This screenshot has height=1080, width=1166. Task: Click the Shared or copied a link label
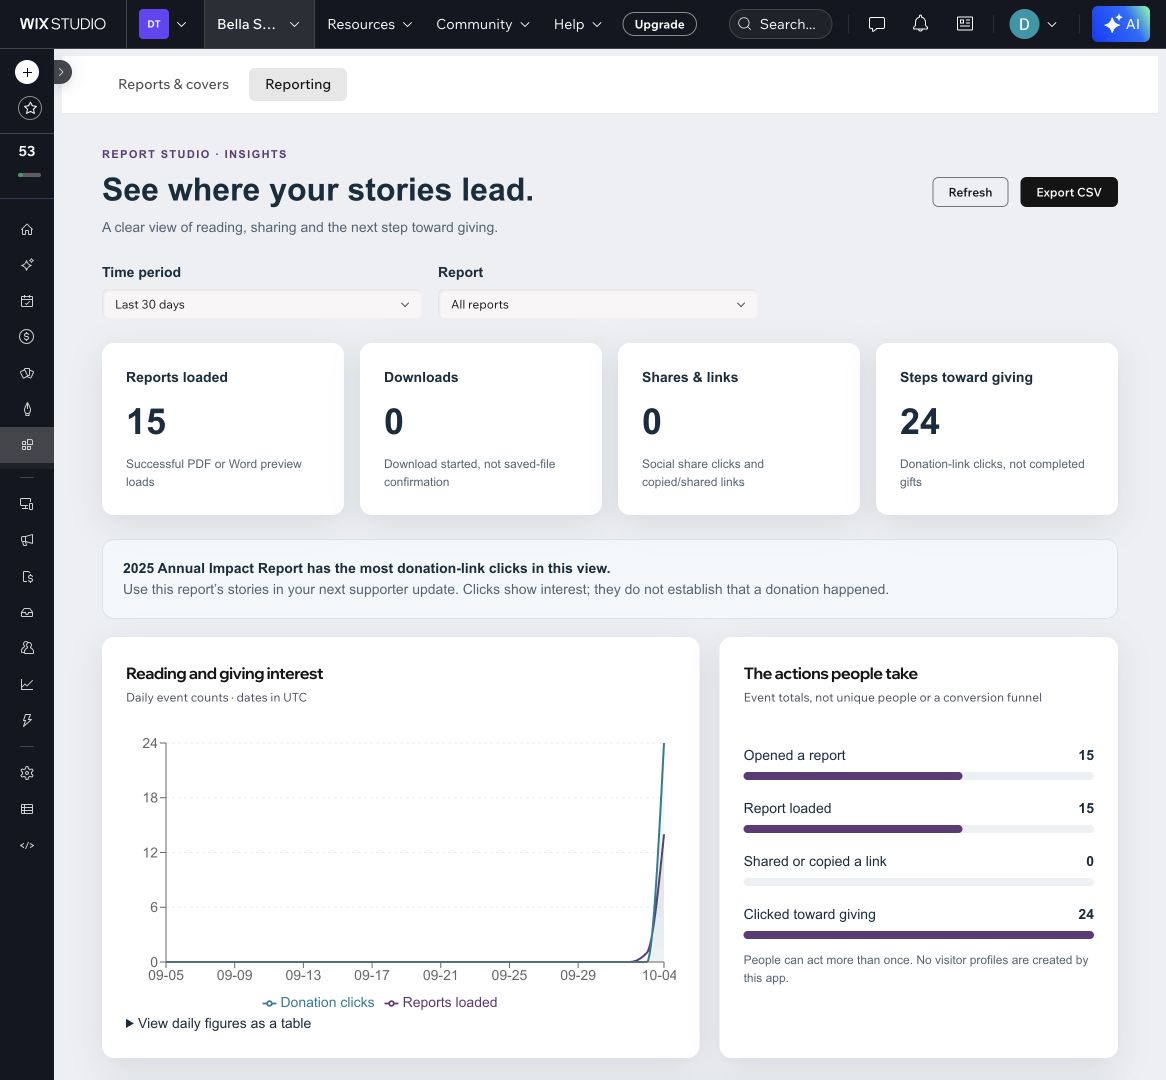(x=815, y=861)
